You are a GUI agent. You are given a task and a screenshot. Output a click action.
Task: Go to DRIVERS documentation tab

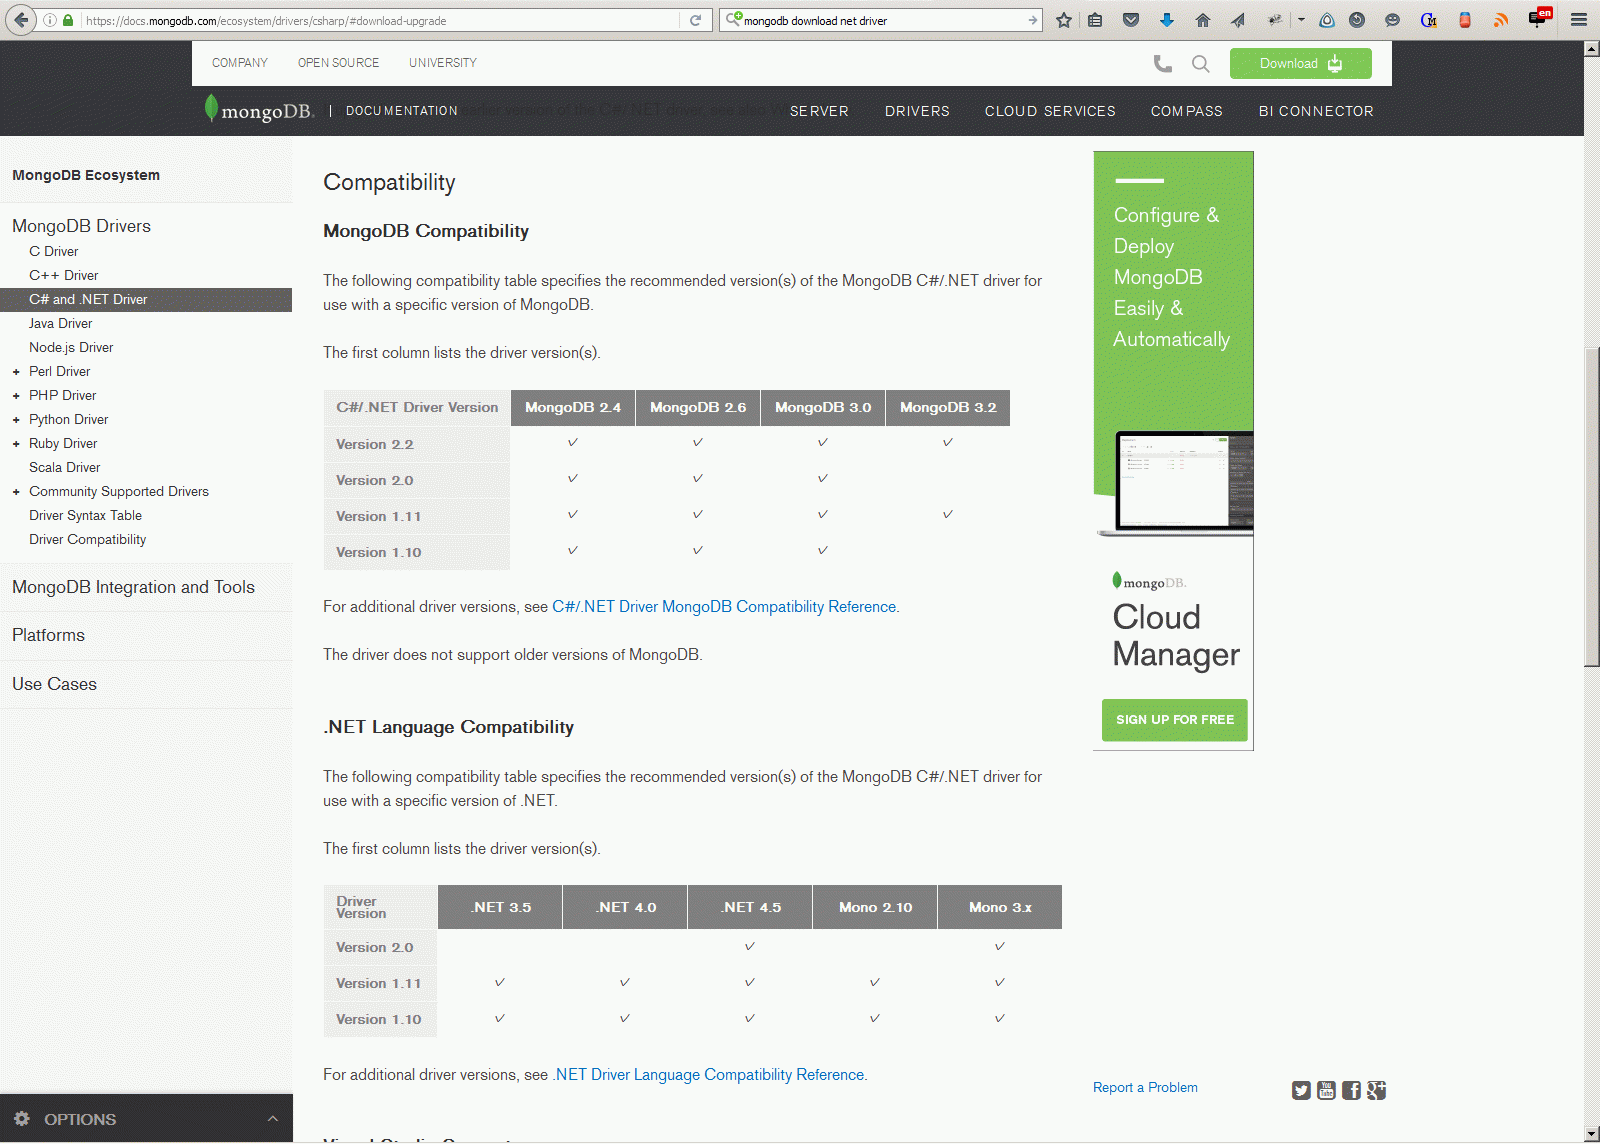[917, 111]
